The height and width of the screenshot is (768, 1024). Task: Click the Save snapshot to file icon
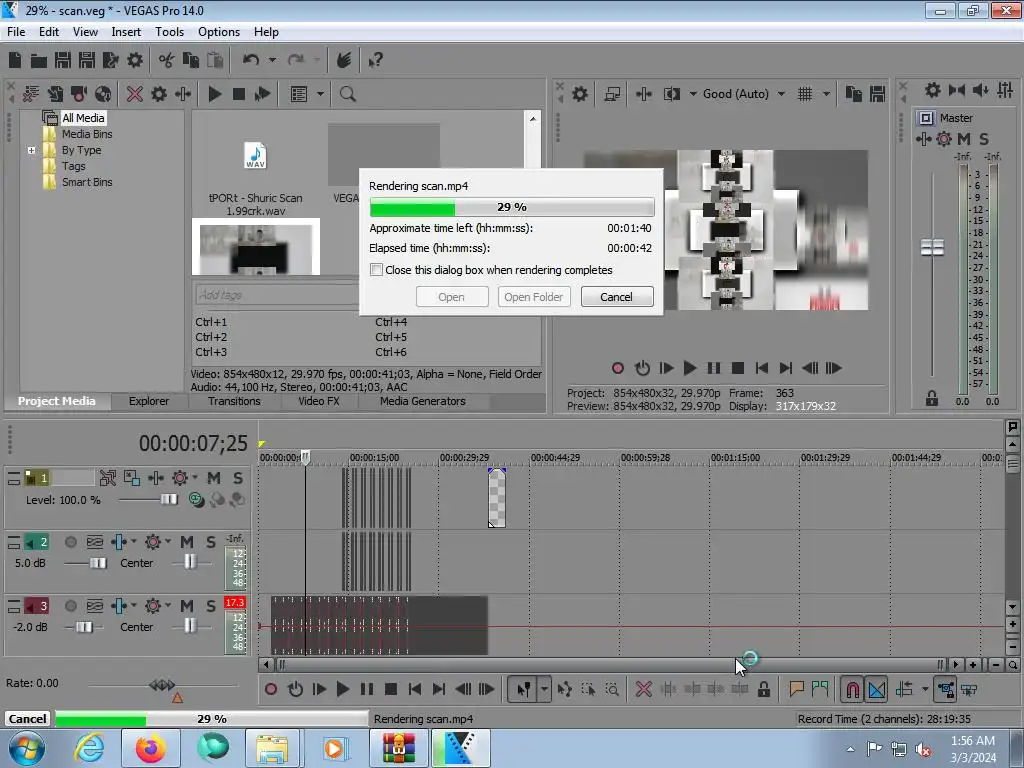click(x=878, y=94)
